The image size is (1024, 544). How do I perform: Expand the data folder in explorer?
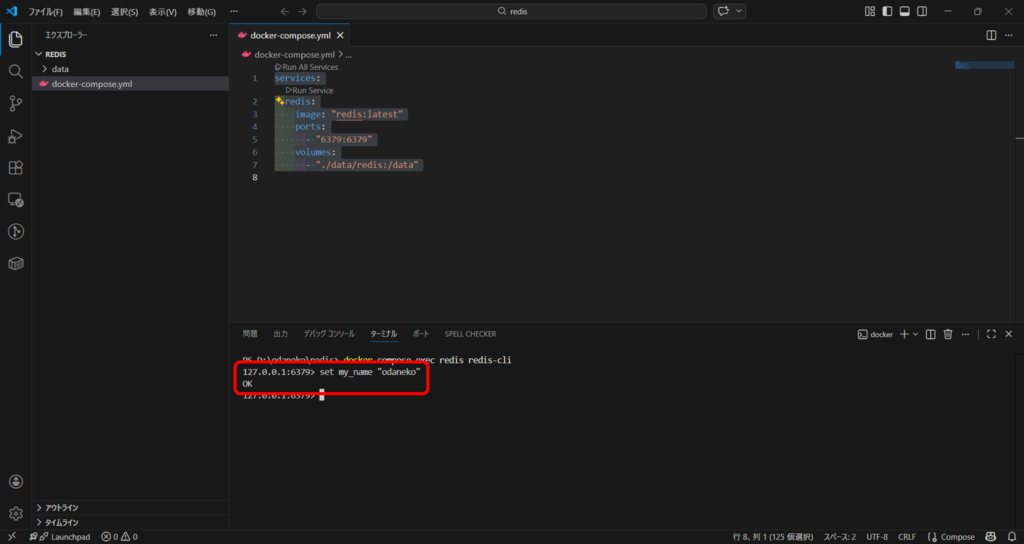pos(60,69)
